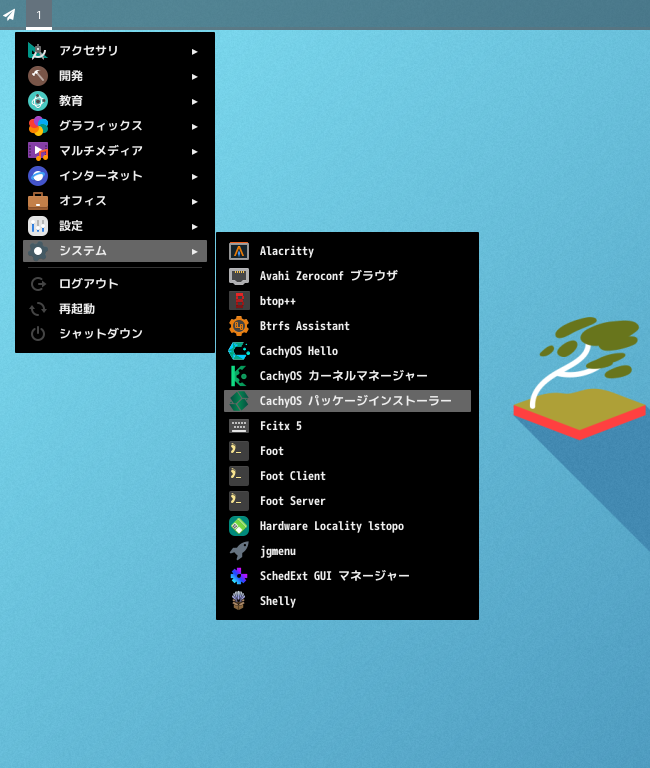
Task: Choose 再起動 to reboot
Action: pos(77,308)
